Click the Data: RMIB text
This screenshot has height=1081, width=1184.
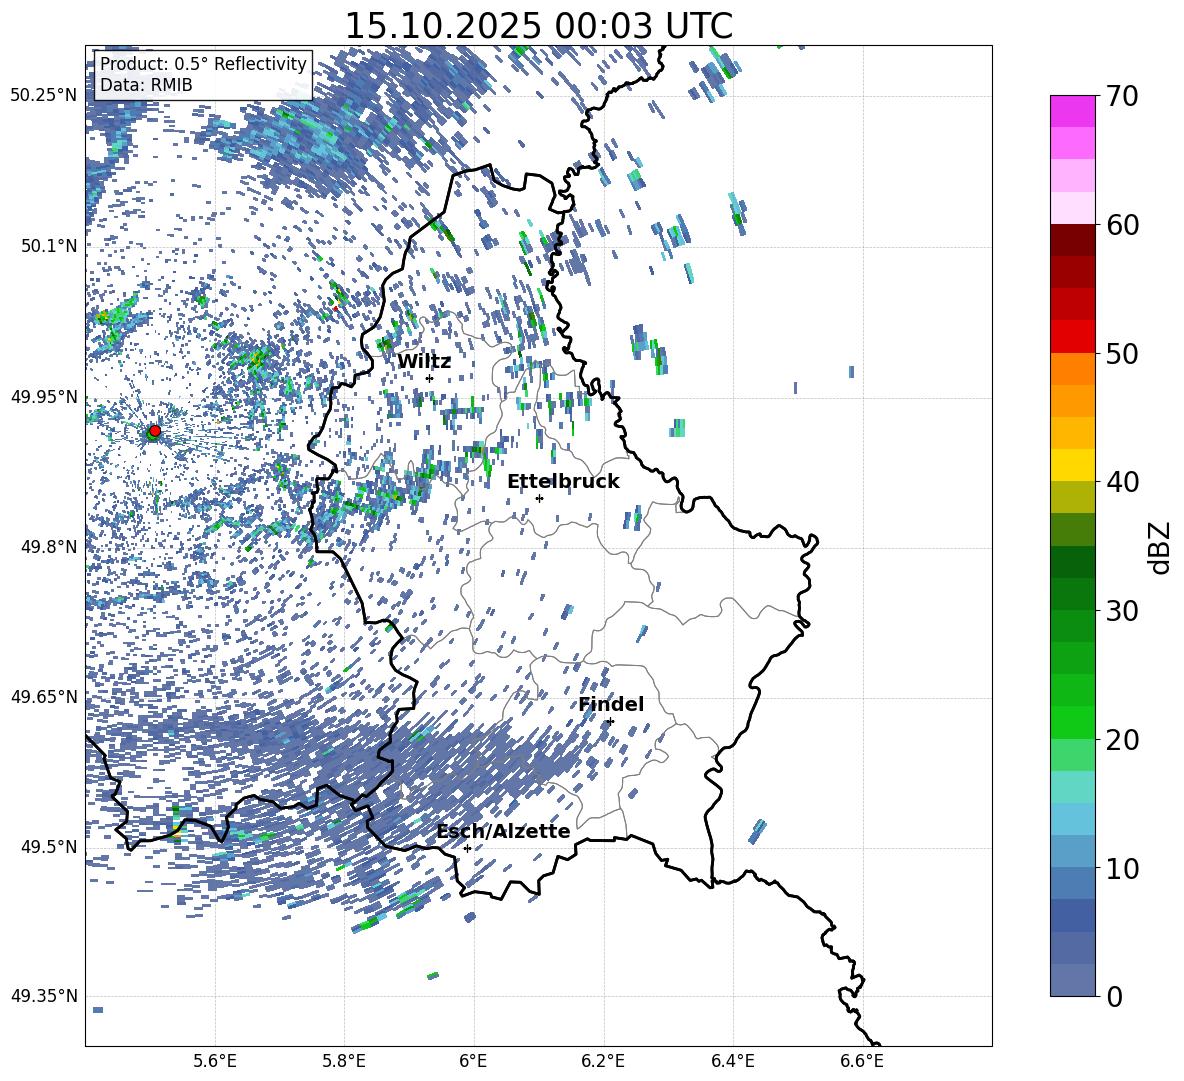pos(146,85)
